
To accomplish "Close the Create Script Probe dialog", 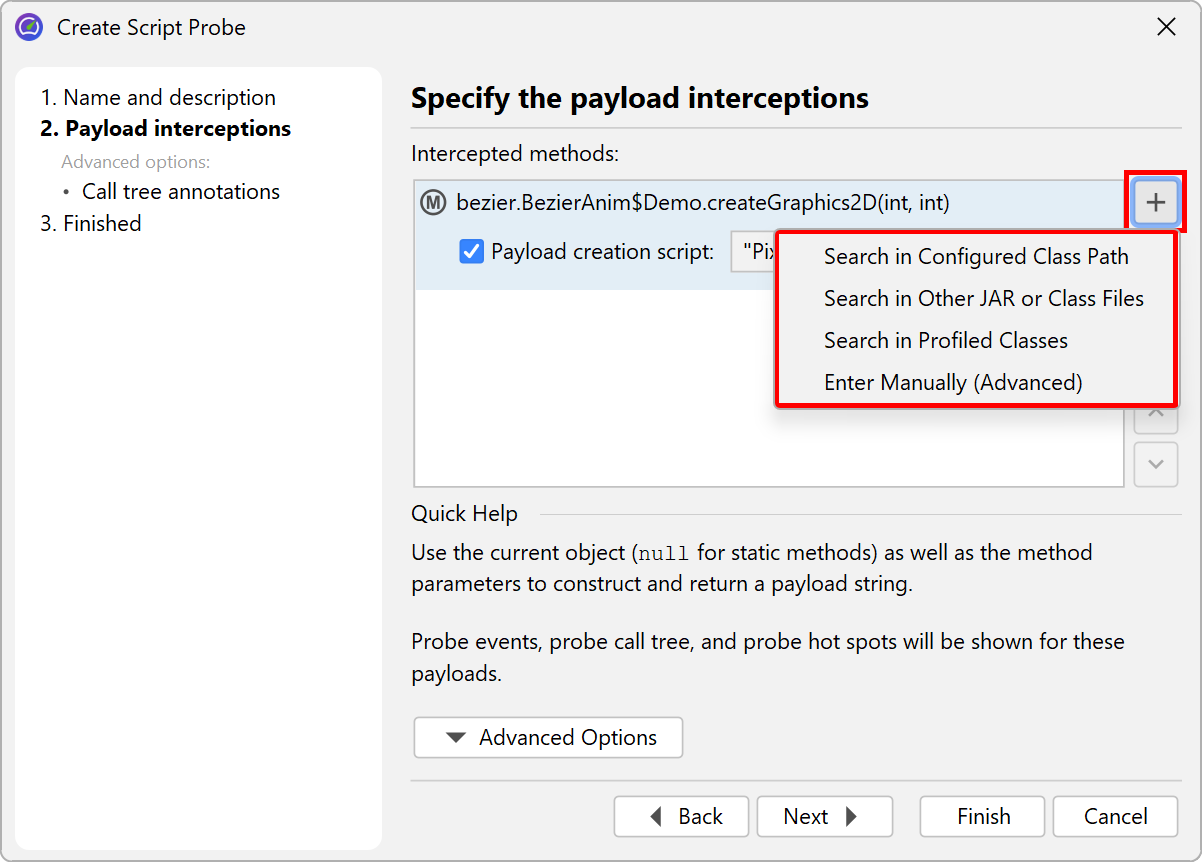I will coord(1166,27).
